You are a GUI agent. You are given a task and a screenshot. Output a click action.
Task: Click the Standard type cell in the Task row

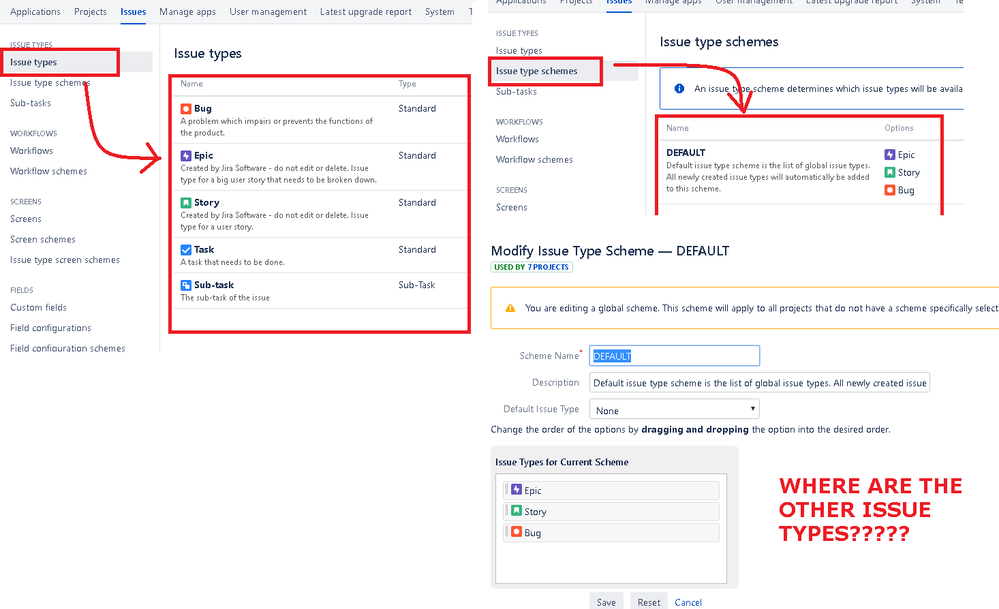pos(417,250)
